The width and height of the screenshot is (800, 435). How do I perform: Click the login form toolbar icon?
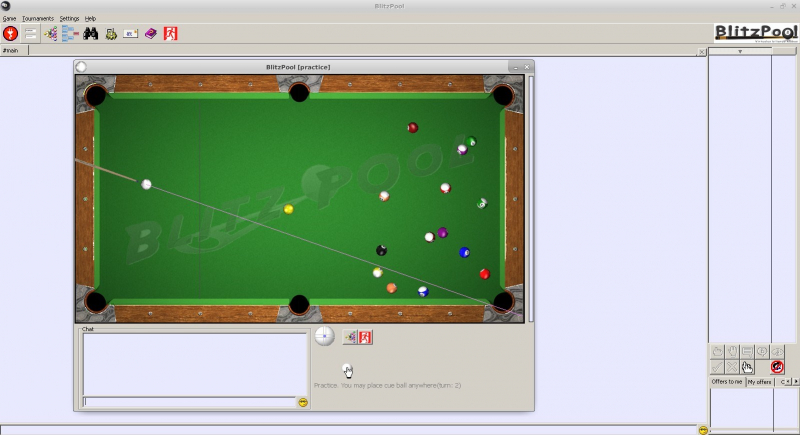[31, 34]
